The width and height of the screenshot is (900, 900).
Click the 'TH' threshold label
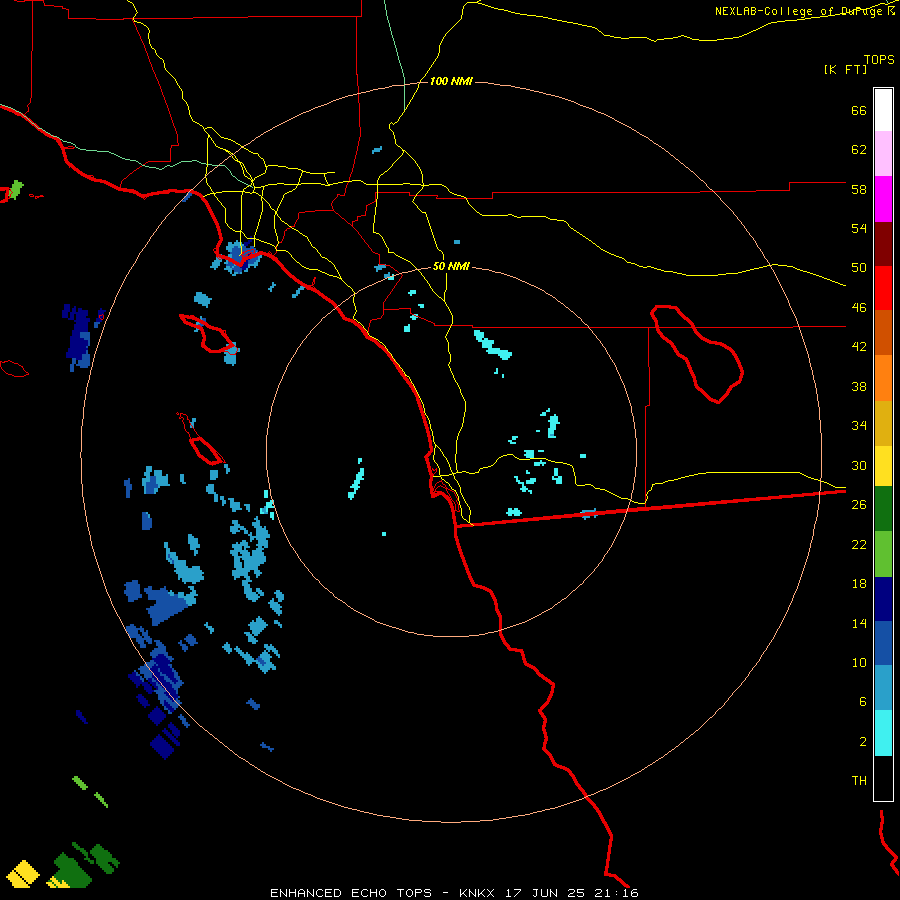click(859, 781)
